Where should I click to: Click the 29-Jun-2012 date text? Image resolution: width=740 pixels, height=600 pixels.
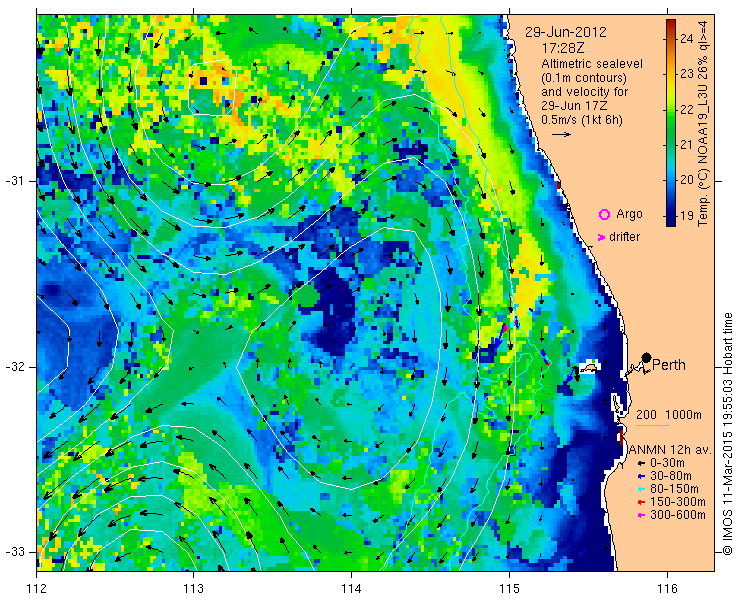coord(566,32)
